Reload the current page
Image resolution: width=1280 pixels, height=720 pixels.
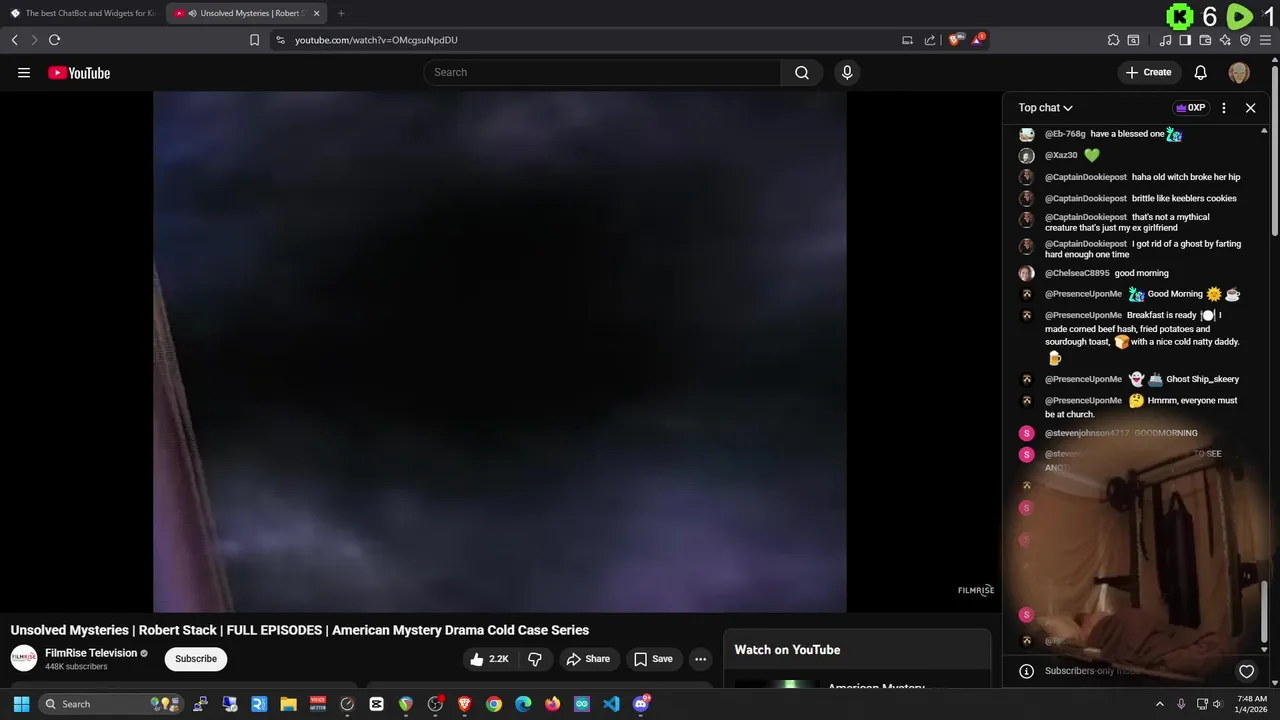tap(54, 40)
